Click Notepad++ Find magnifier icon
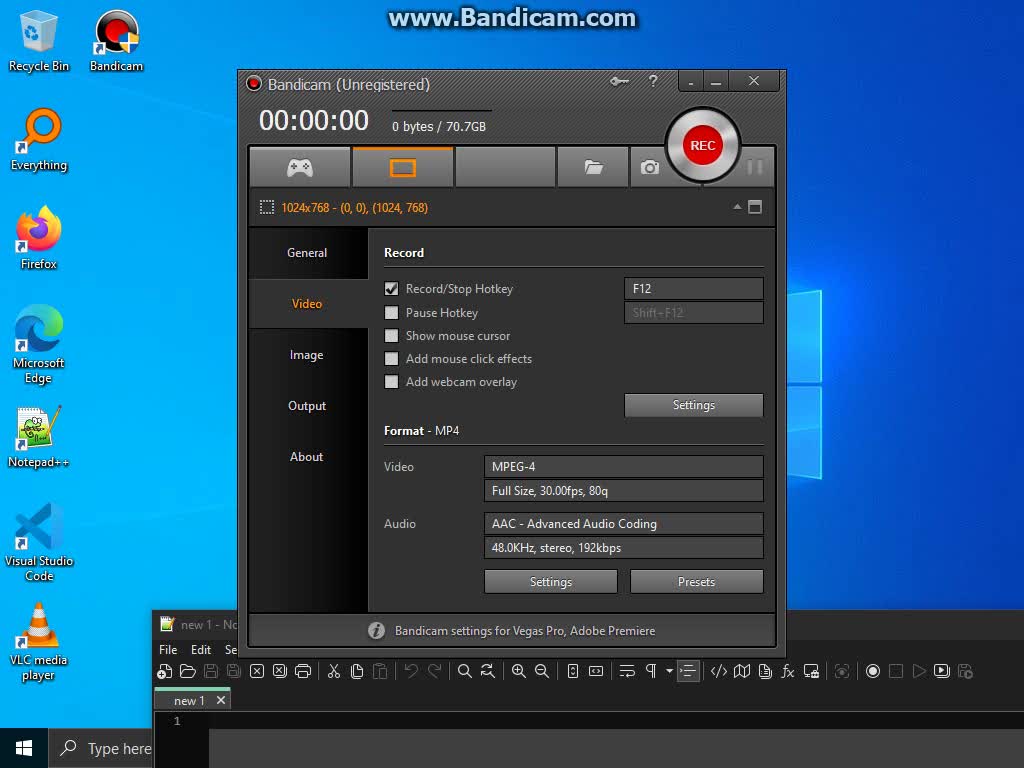The image size is (1024, 768). pyautogui.click(x=464, y=671)
